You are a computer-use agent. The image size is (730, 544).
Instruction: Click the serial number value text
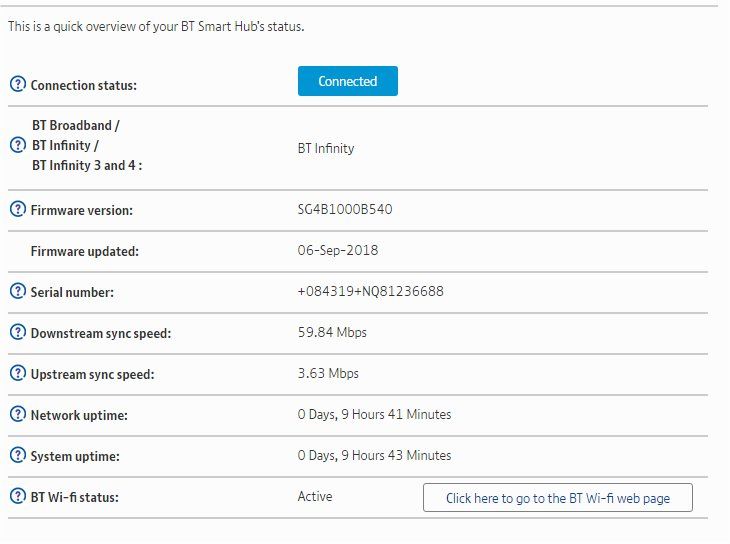[x=370, y=292]
